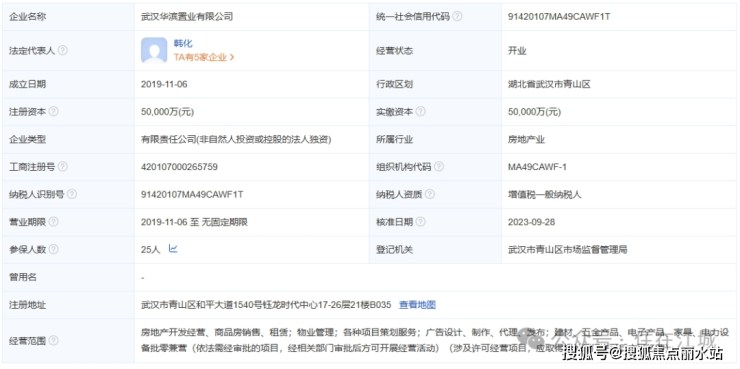Click help icon next to 法定代表人

point(63,50)
